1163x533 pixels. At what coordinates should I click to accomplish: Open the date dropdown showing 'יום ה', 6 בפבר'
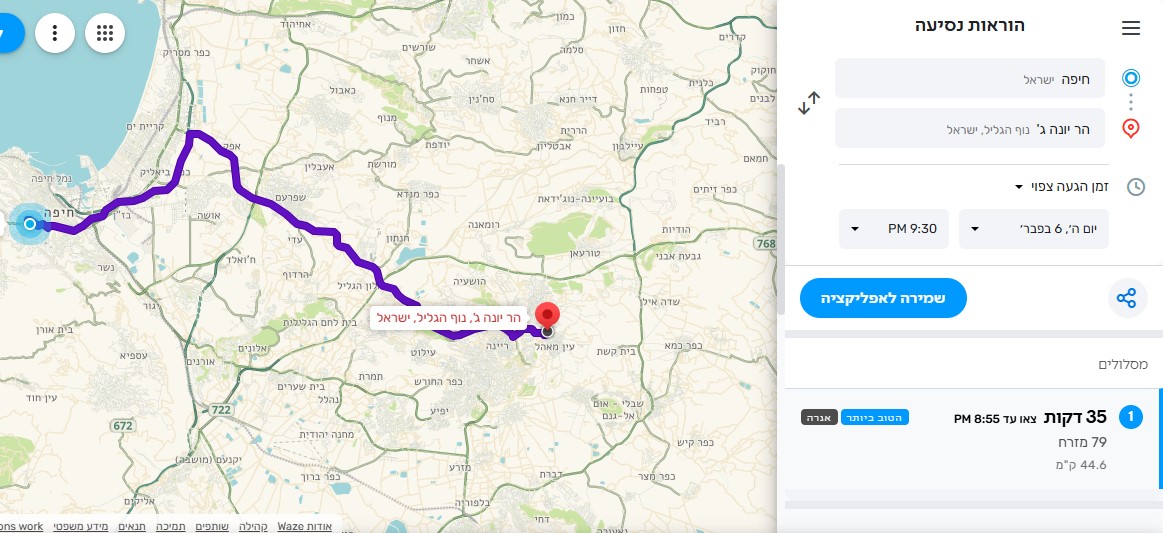[1034, 229]
